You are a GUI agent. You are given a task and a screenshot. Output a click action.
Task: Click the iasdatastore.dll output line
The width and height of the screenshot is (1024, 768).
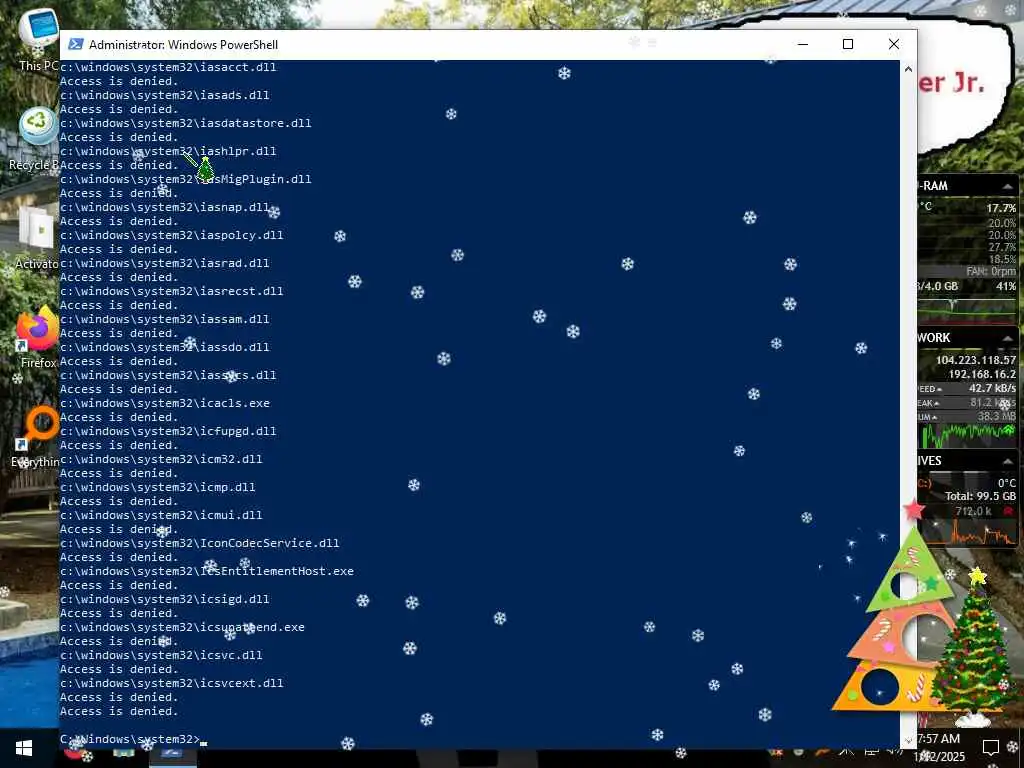coord(185,123)
